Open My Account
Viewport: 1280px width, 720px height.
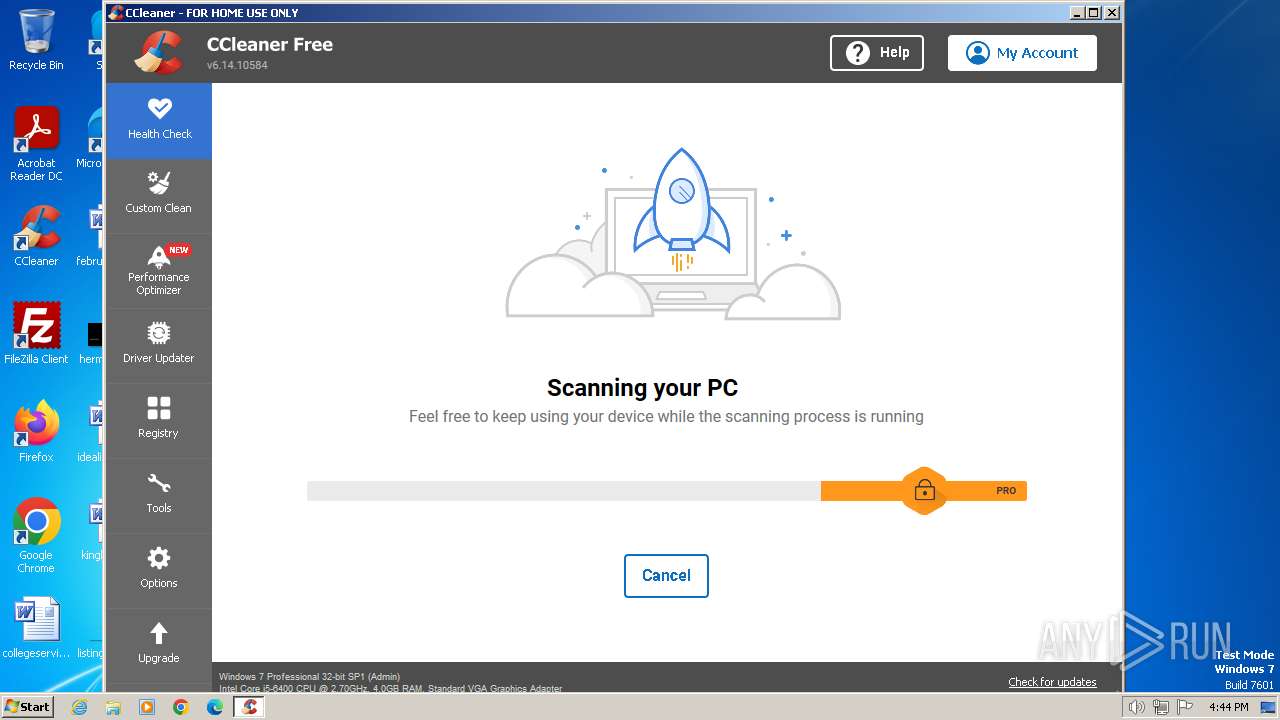point(1022,53)
